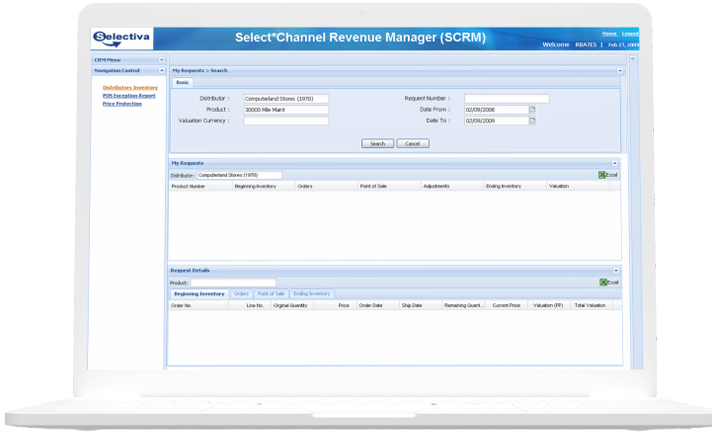The height and width of the screenshot is (435, 717).
Task: Switch to the Point of Sale tab
Action: click(271, 294)
